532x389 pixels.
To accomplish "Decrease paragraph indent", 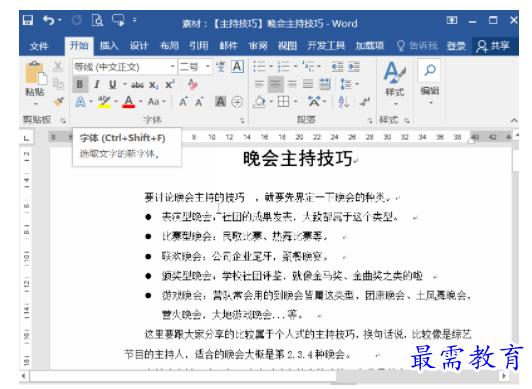I will 337,66.
